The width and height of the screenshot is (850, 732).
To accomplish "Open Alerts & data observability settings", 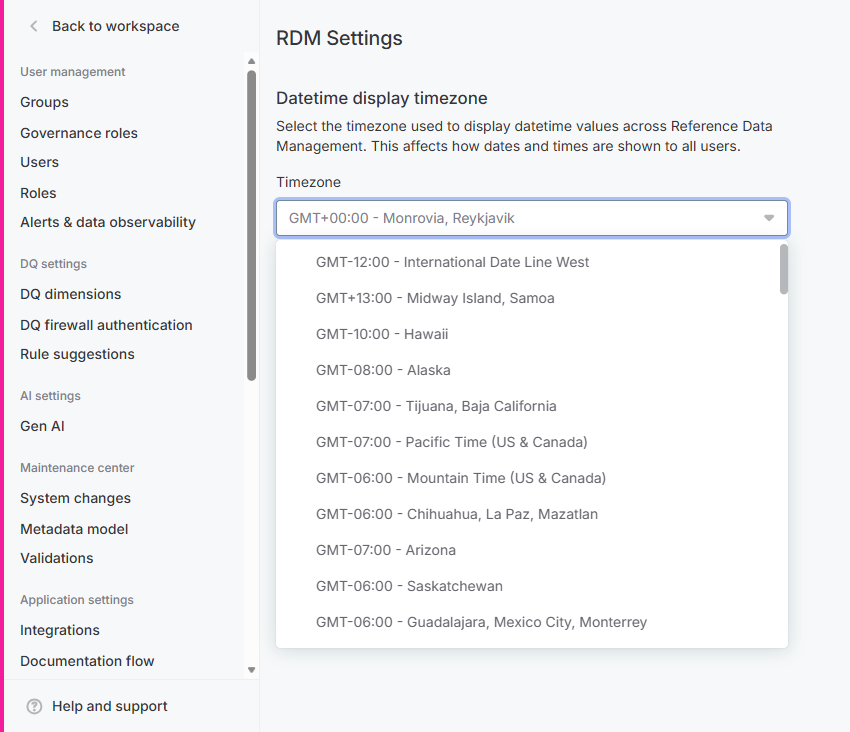I will coord(108,222).
